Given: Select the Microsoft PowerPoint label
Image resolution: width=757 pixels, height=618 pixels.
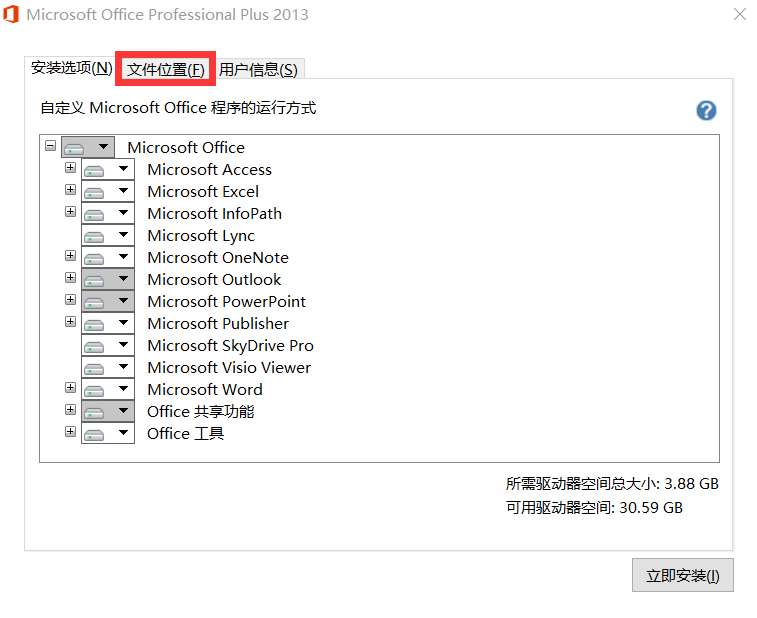Looking at the screenshot, I should [x=226, y=301].
